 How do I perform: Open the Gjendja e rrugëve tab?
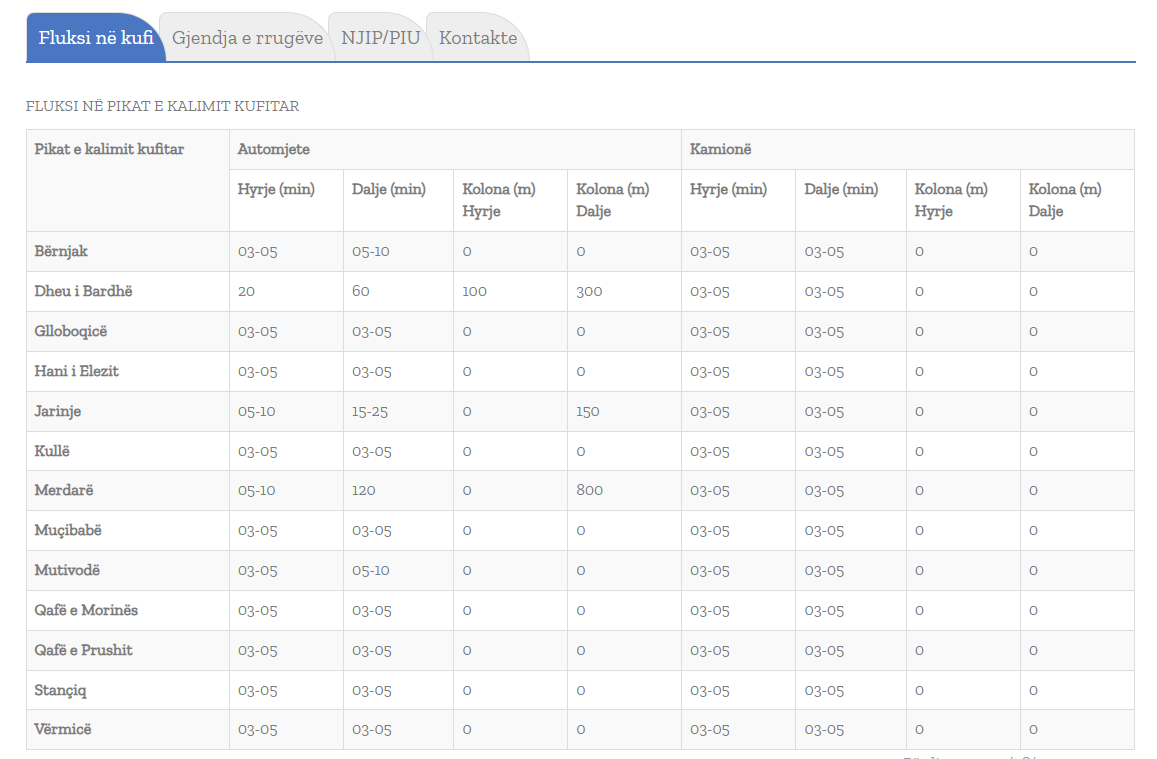(247, 38)
